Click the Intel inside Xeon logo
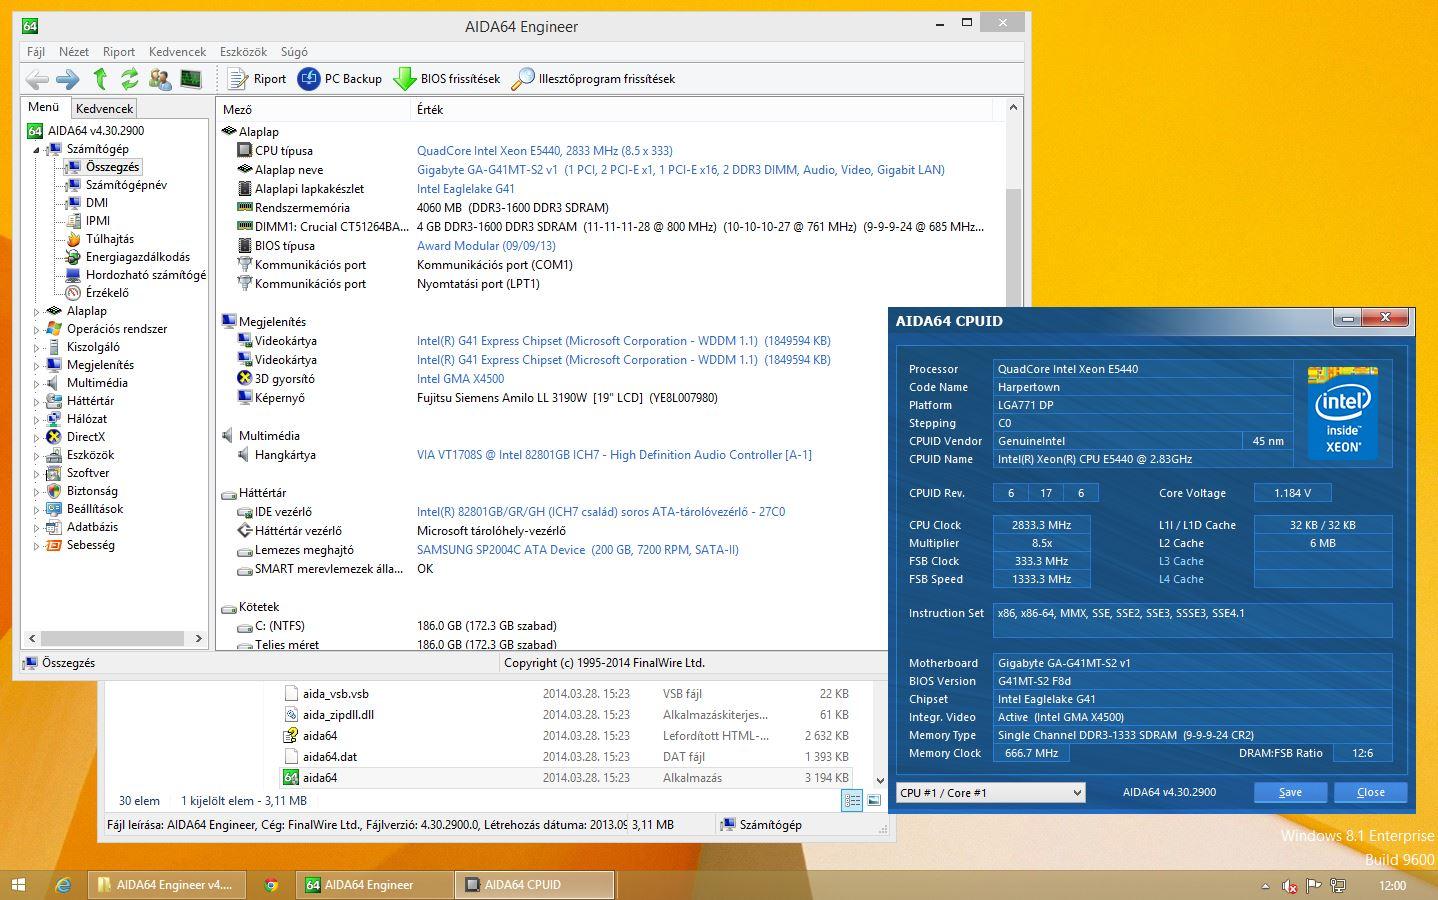Image resolution: width=1438 pixels, height=900 pixels. click(1343, 411)
